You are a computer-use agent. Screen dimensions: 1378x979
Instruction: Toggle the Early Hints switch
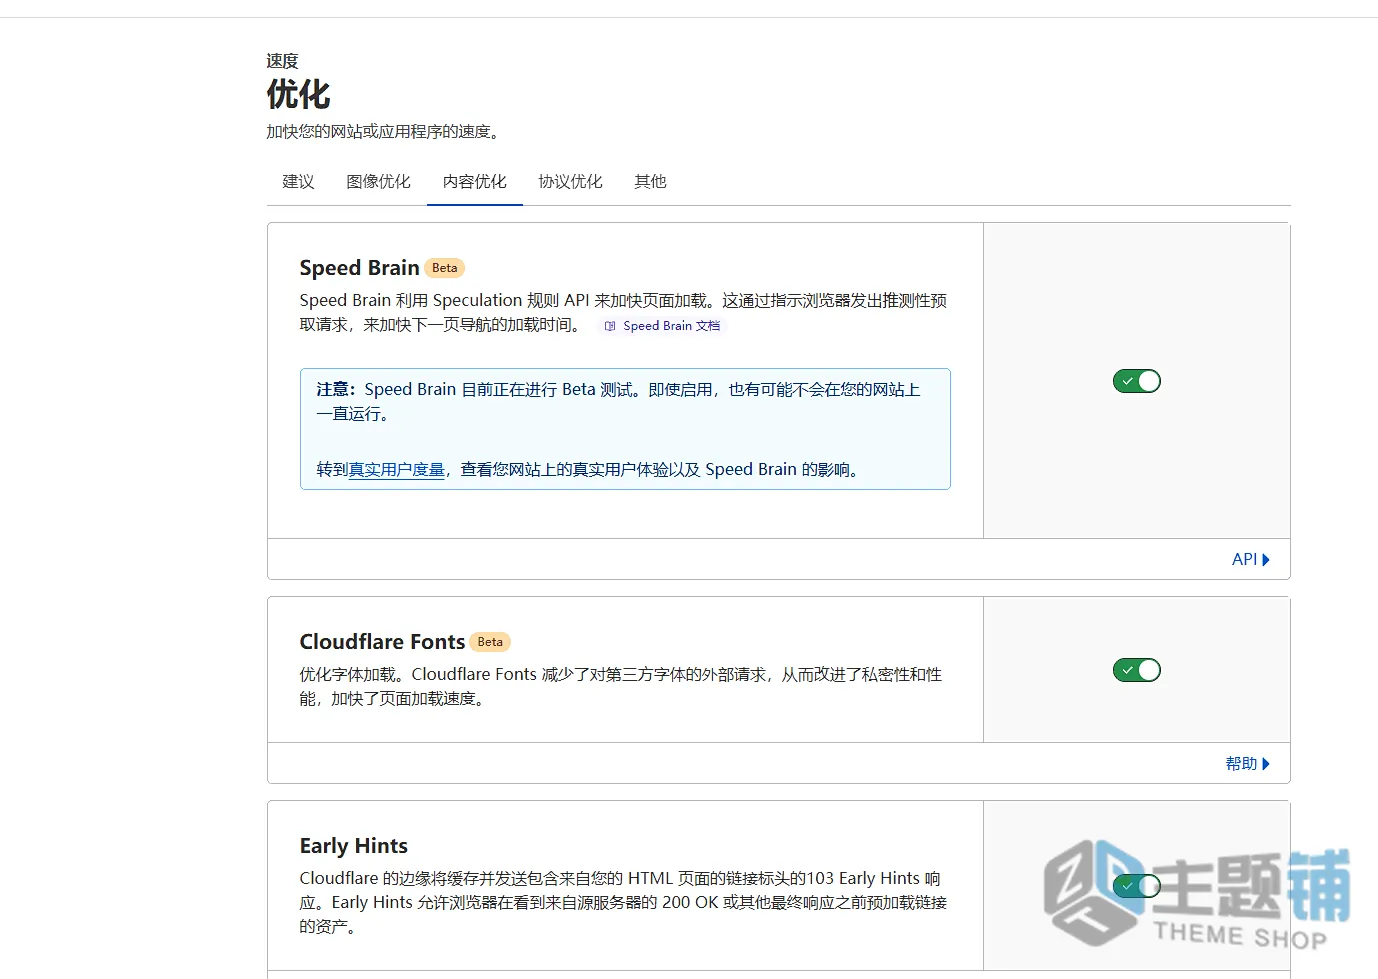pos(1137,886)
